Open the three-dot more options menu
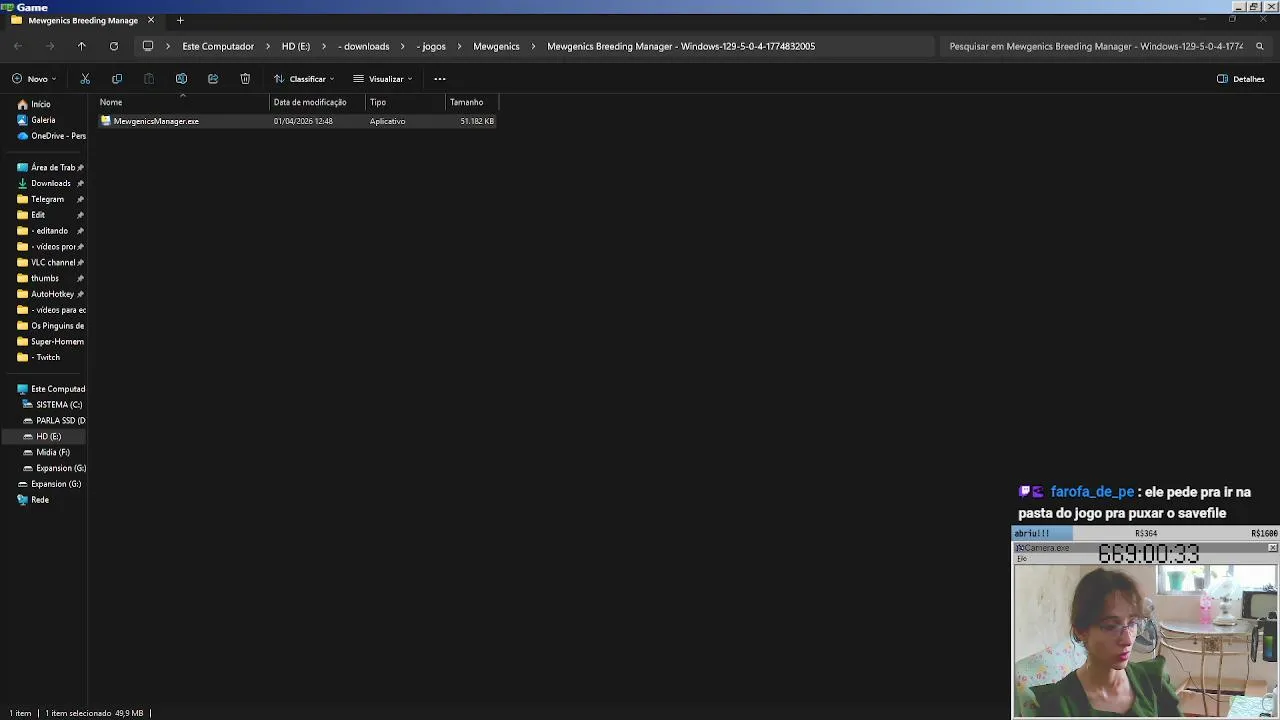The width and height of the screenshot is (1280, 720). tap(440, 79)
